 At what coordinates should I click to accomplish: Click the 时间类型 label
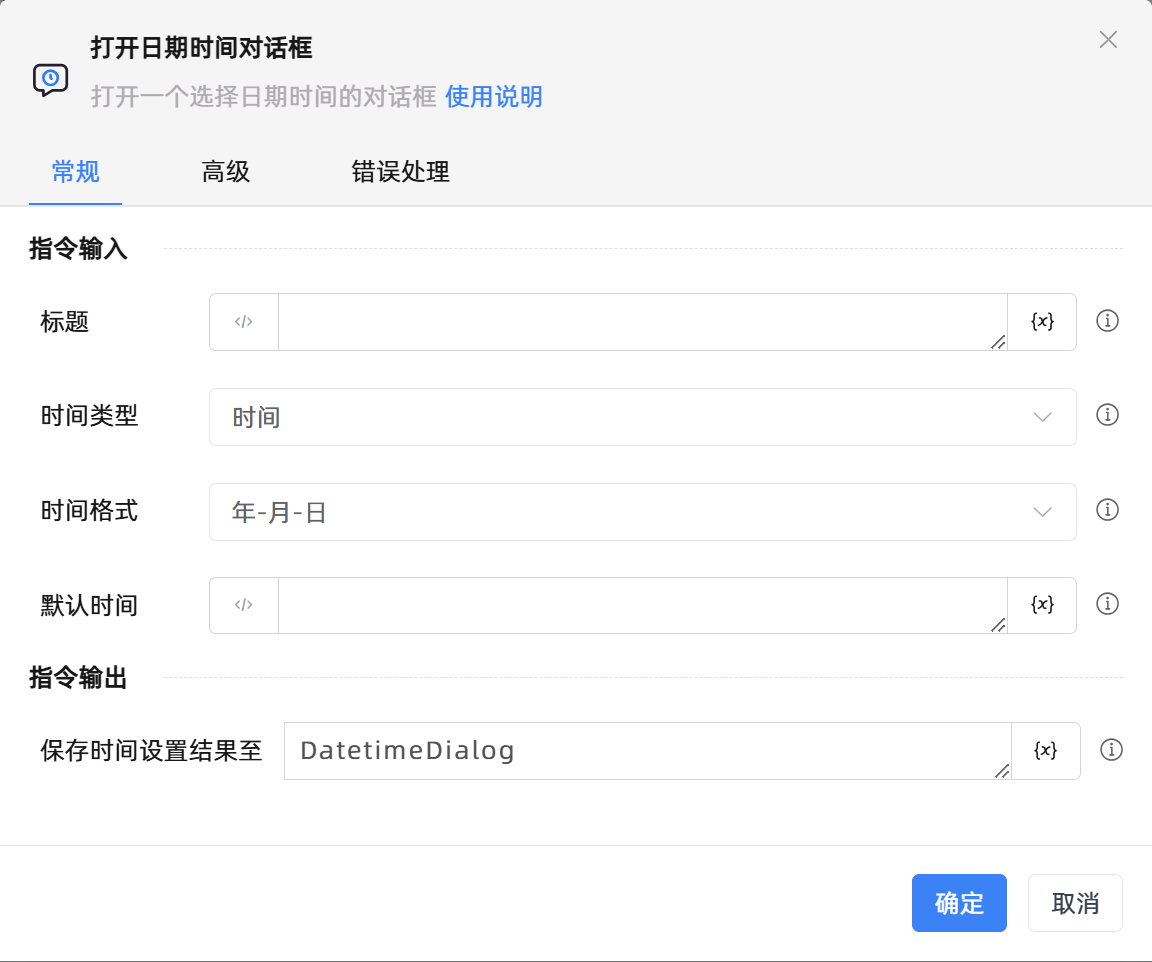point(89,416)
